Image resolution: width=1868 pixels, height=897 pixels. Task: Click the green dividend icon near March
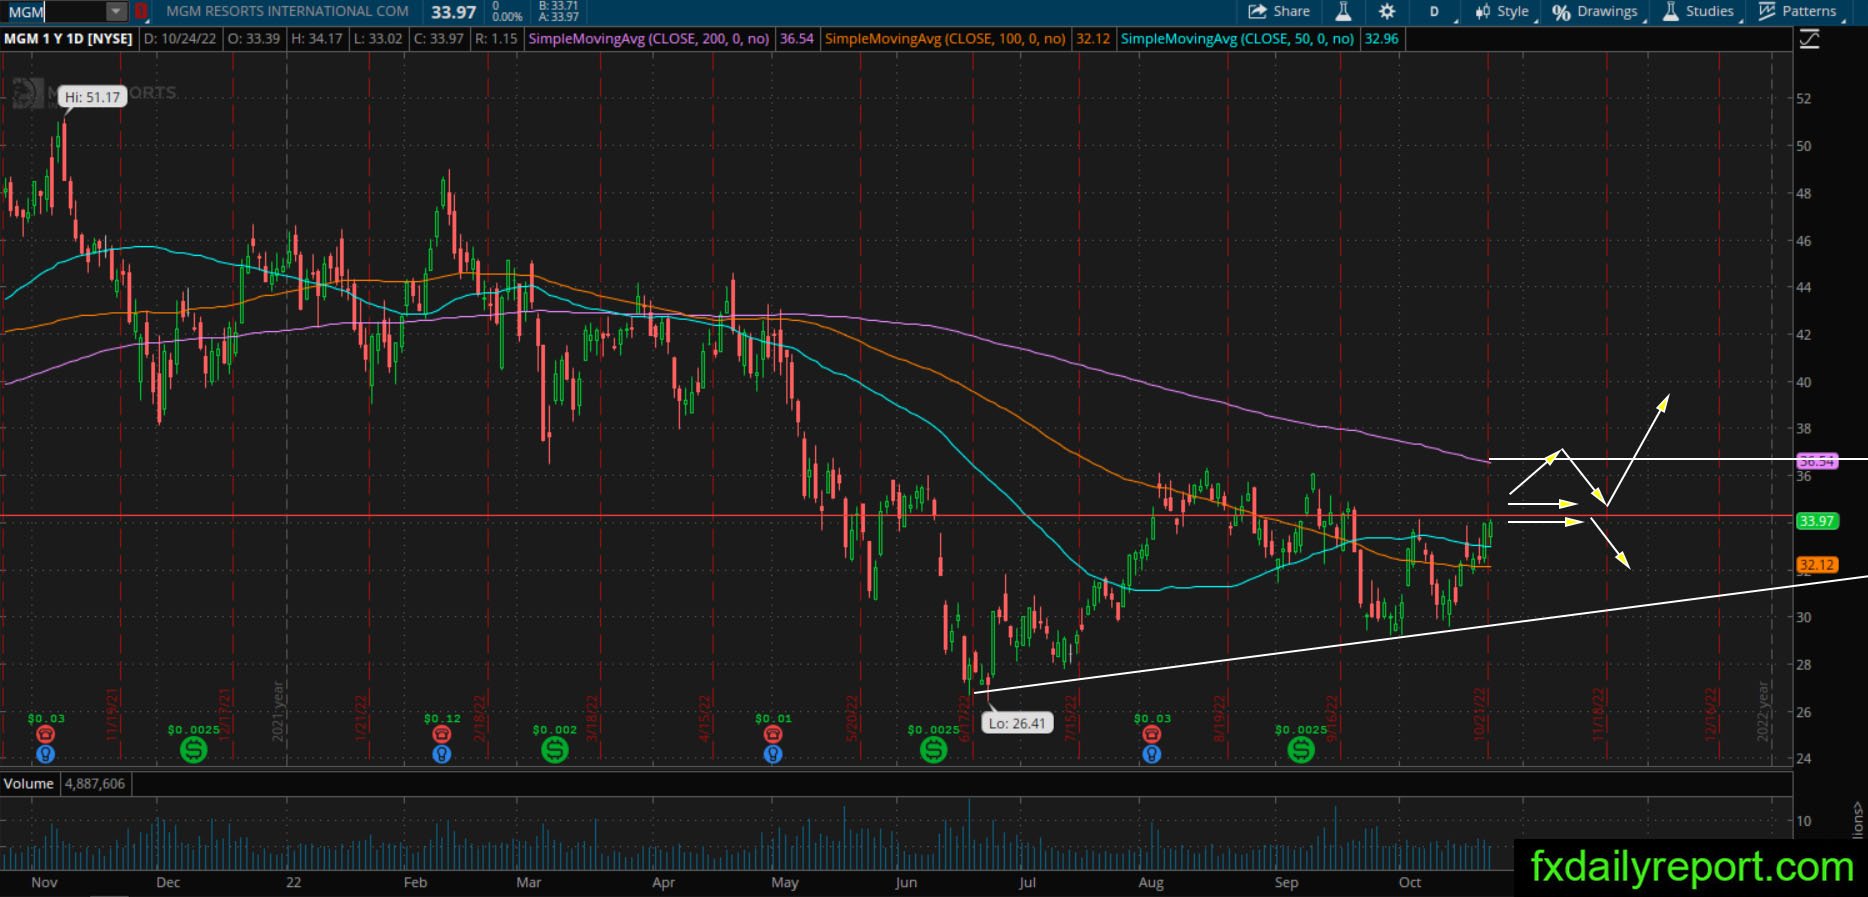pos(555,750)
